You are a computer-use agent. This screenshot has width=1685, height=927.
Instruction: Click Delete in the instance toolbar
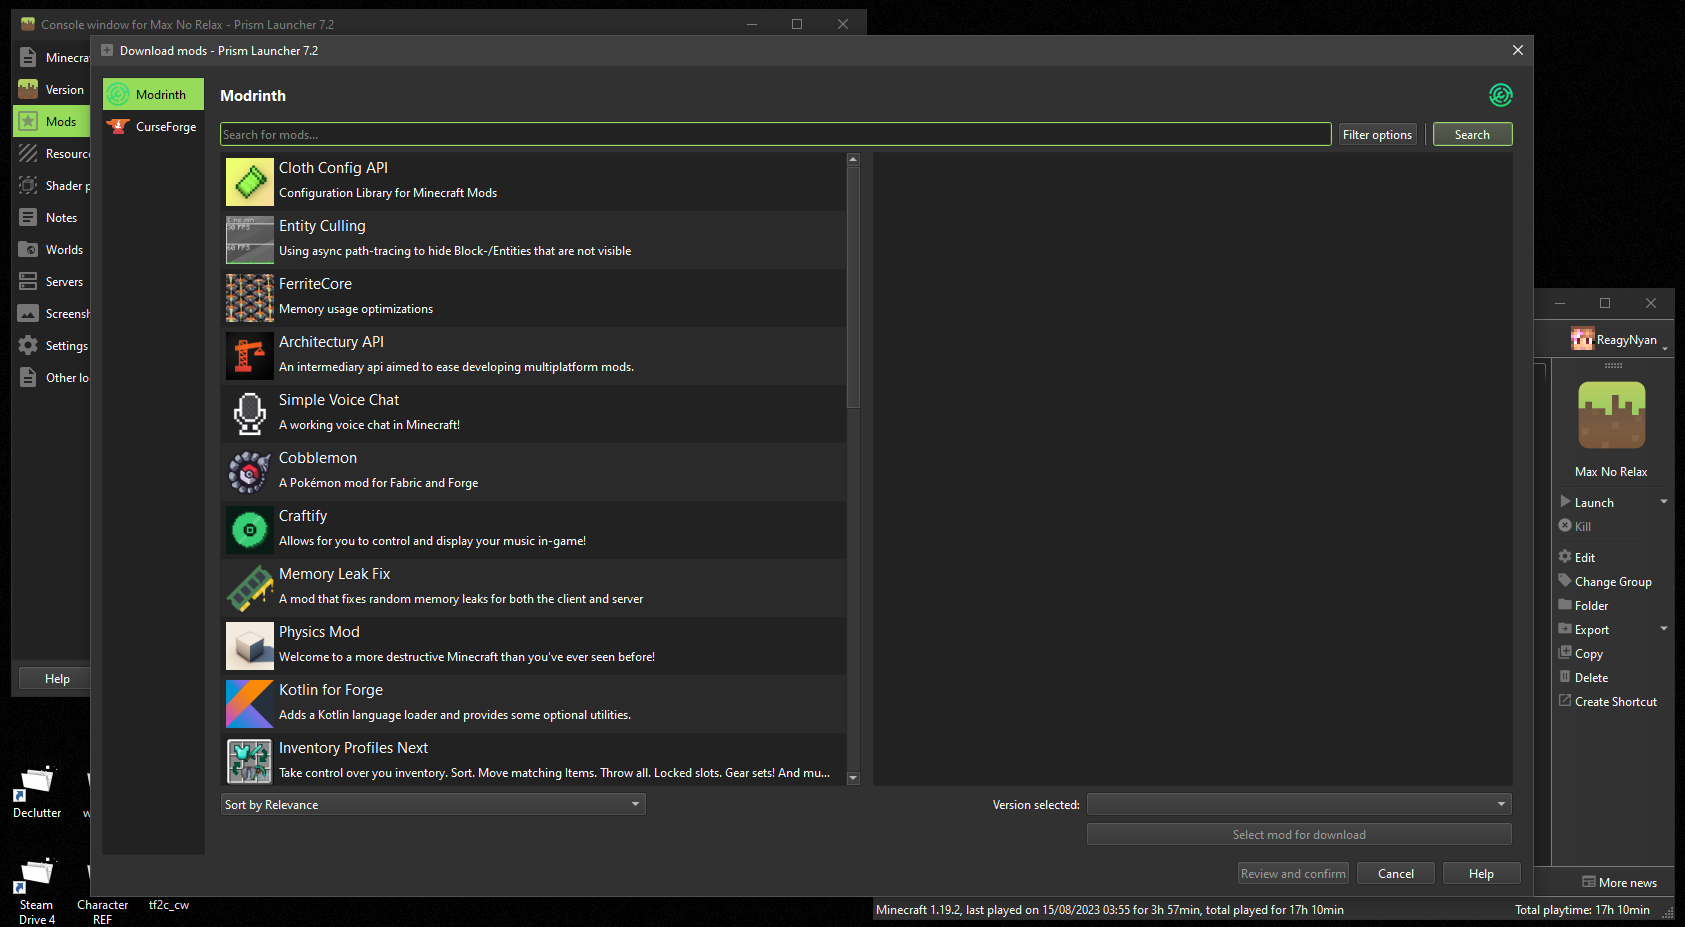pos(1583,677)
